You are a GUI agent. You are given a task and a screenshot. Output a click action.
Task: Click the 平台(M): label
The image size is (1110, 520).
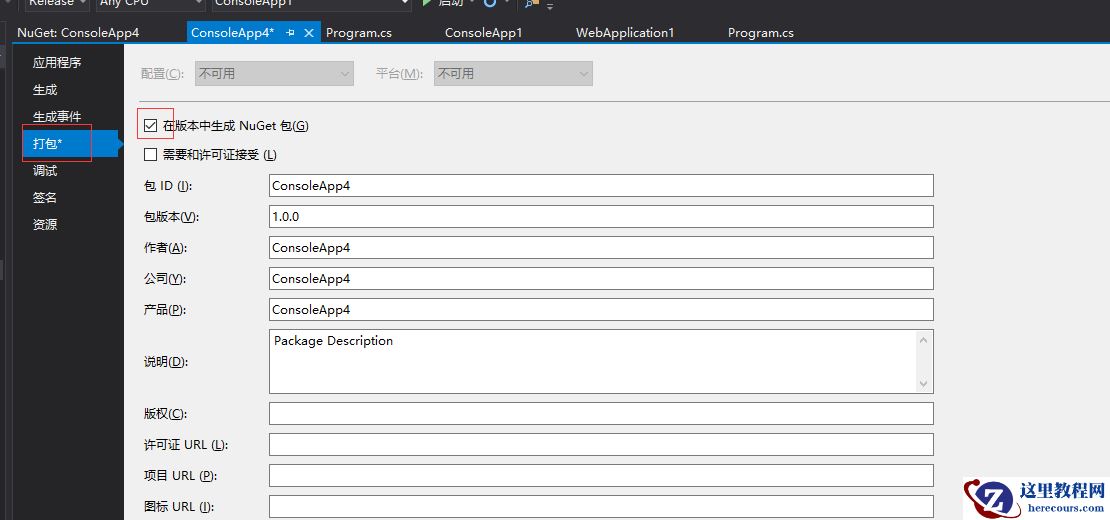click(x=399, y=74)
